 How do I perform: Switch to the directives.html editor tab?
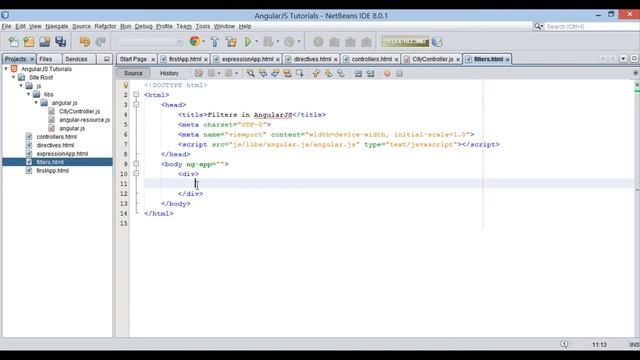(x=312, y=59)
